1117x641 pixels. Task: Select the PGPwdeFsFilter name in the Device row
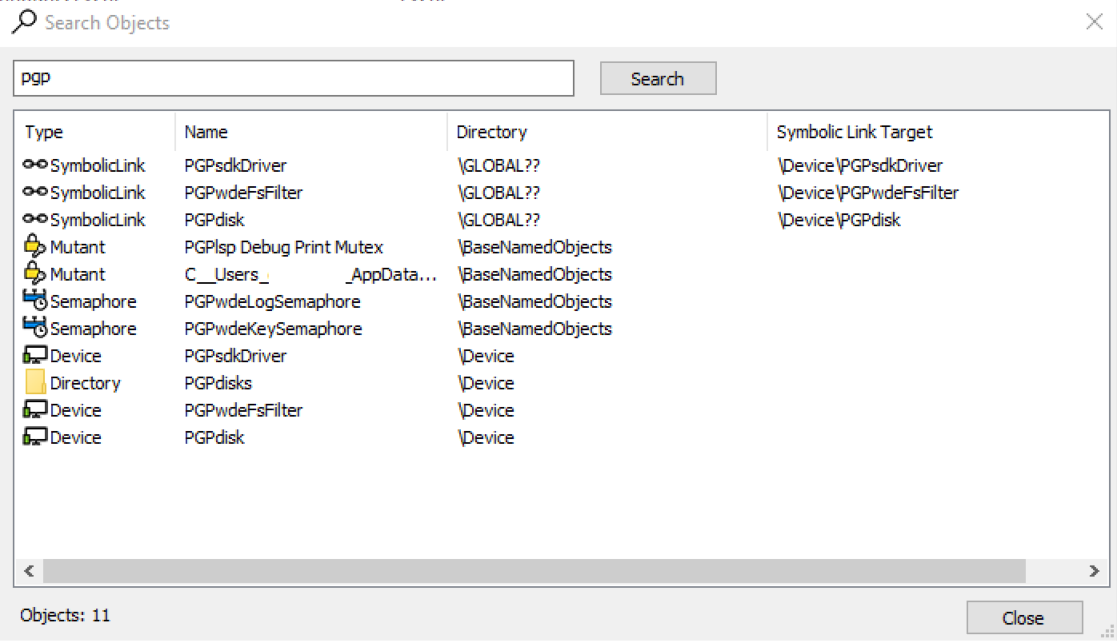(243, 410)
